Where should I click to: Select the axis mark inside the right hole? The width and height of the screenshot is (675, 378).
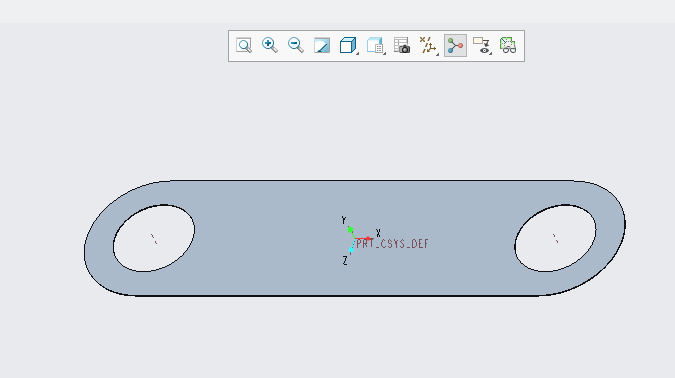tap(556, 239)
